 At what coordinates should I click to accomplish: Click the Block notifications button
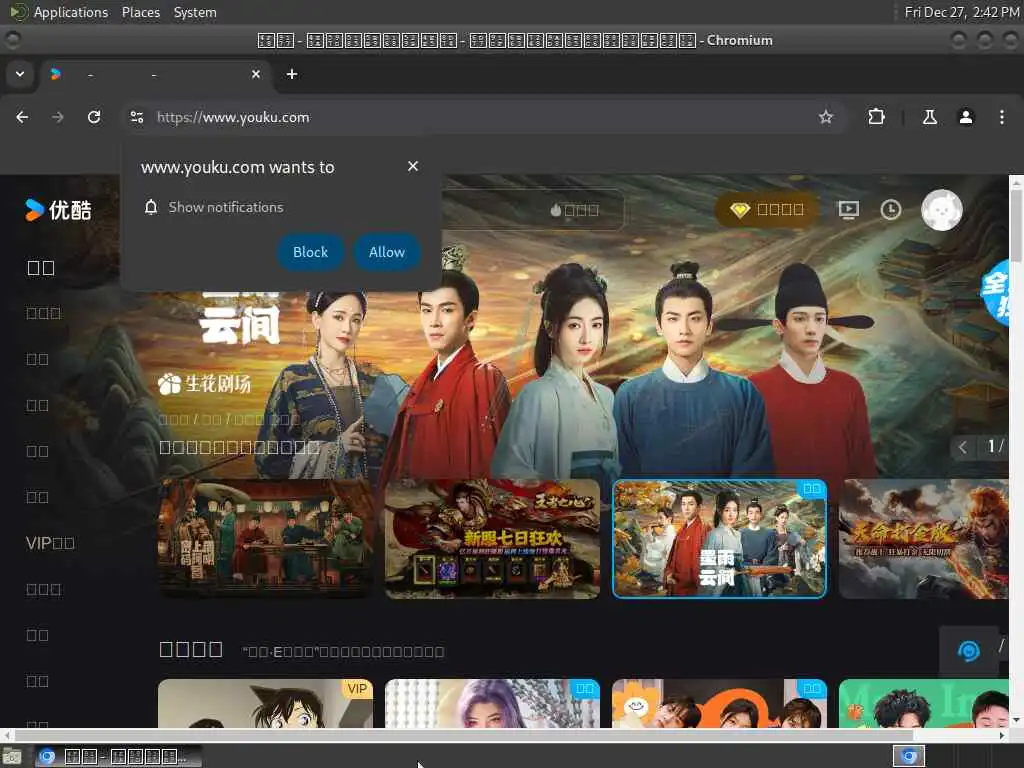tap(310, 252)
